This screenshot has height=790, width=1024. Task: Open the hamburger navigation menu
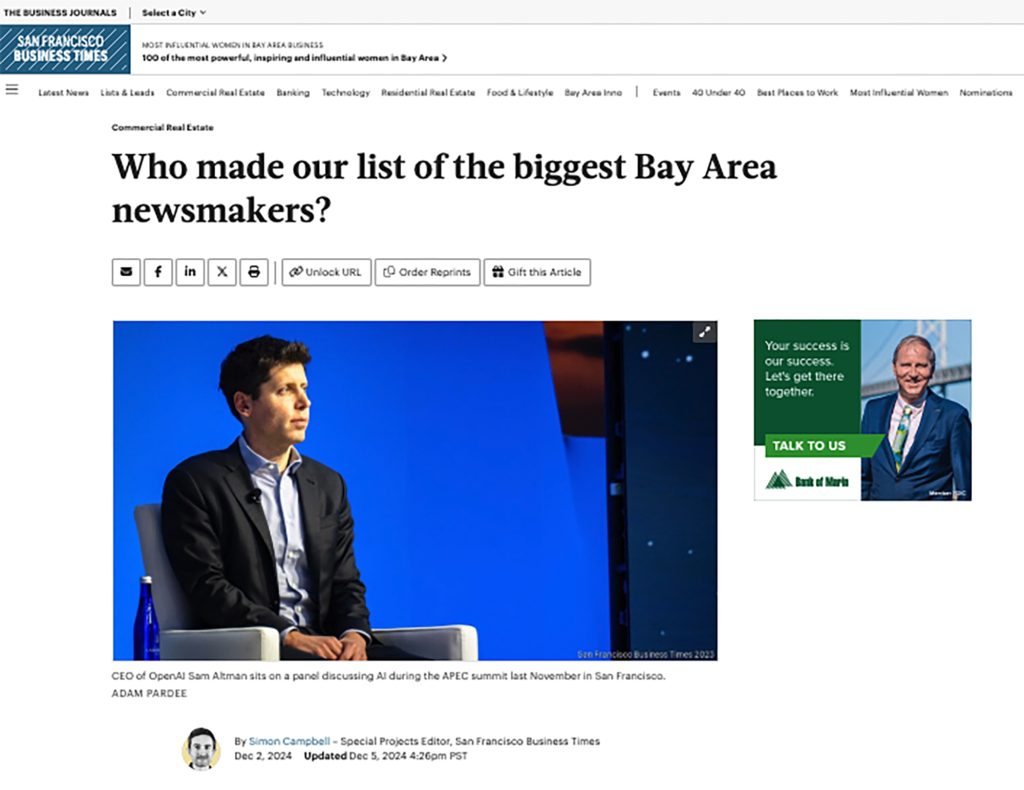click(x=12, y=89)
